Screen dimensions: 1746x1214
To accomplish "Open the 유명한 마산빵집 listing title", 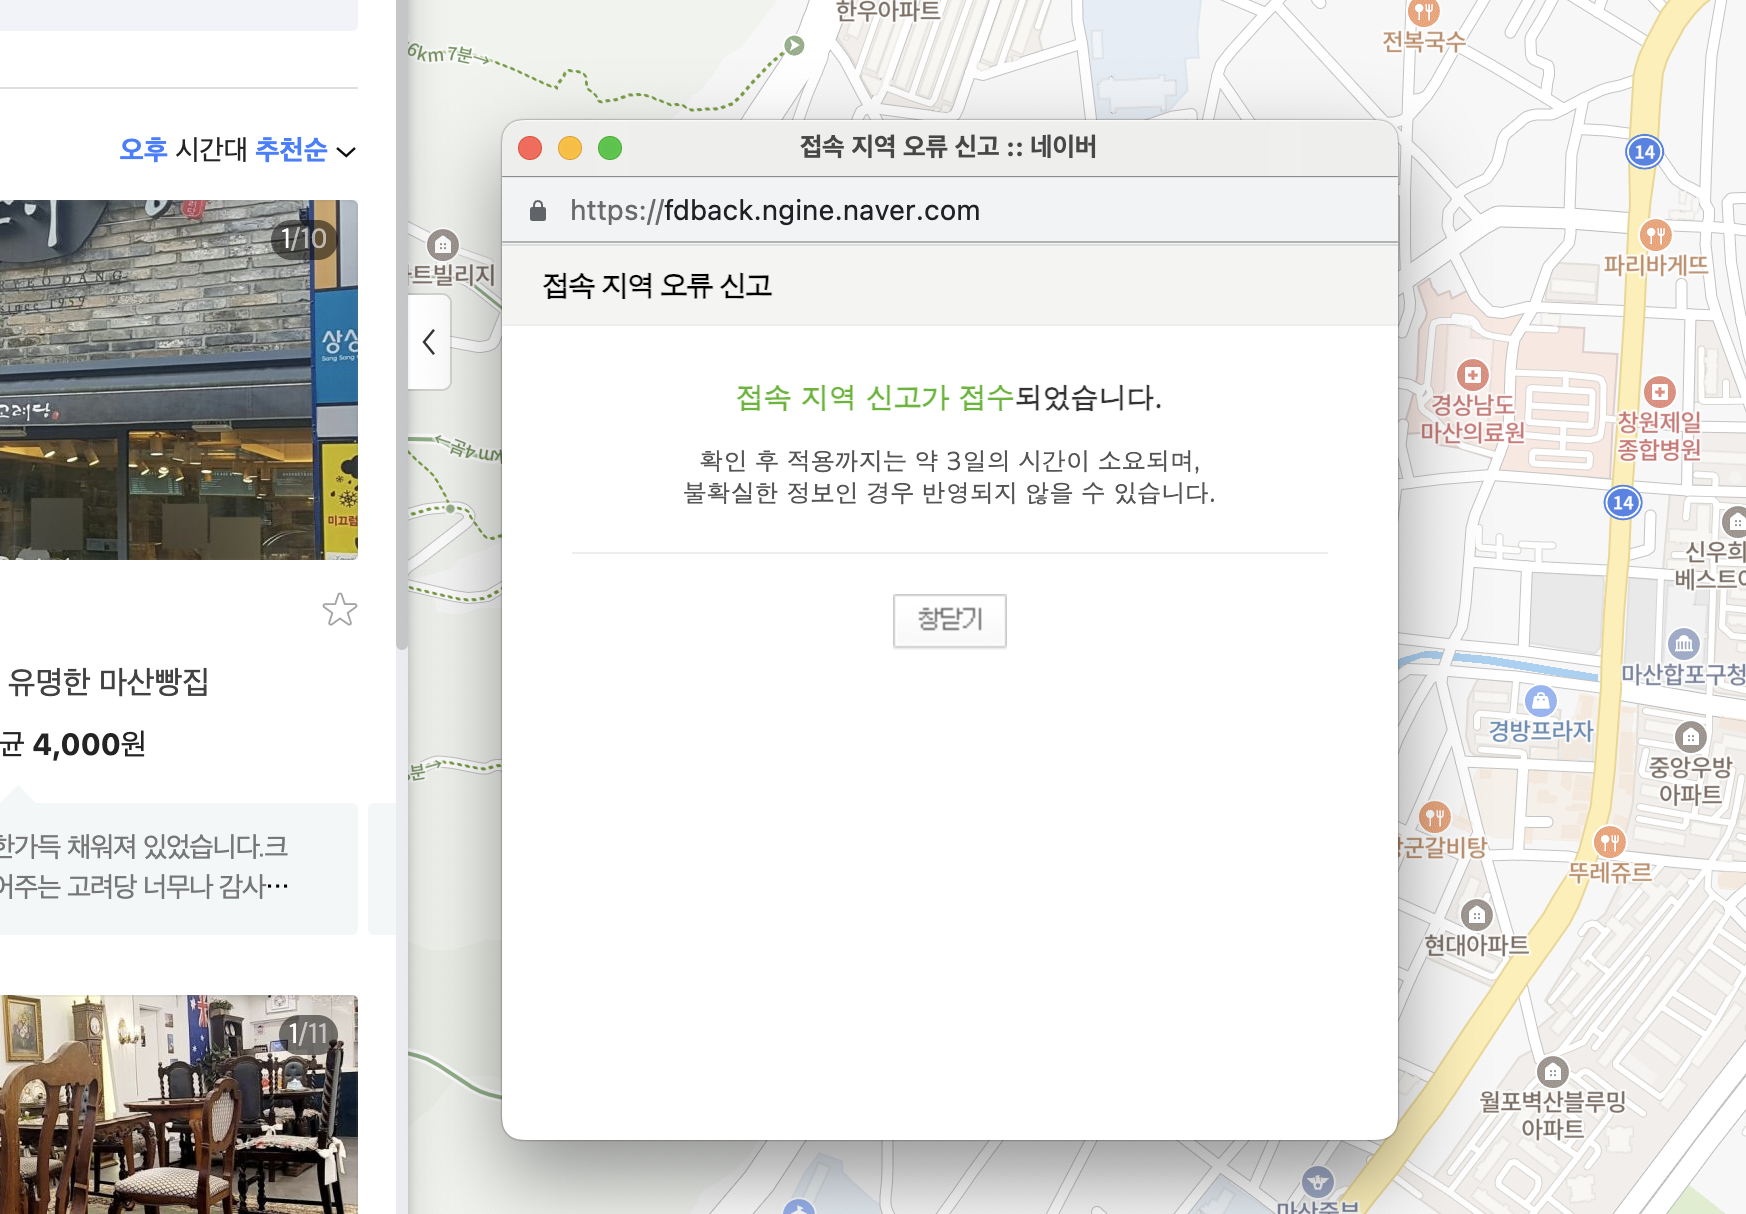I will [x=108, y=682].
